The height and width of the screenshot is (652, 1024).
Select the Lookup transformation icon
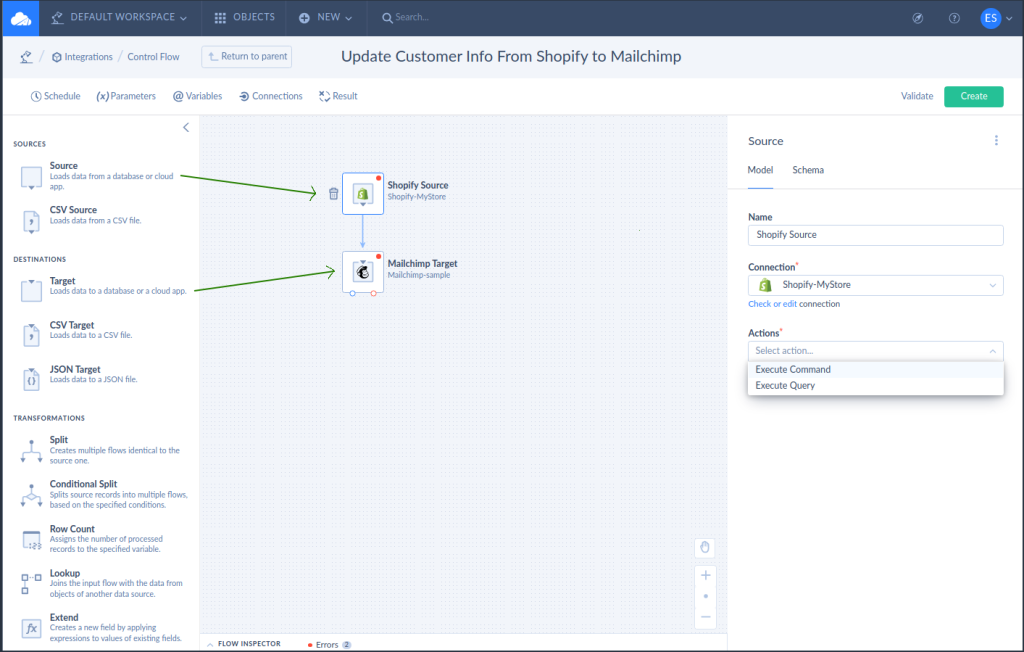click(x=31, y=584)
